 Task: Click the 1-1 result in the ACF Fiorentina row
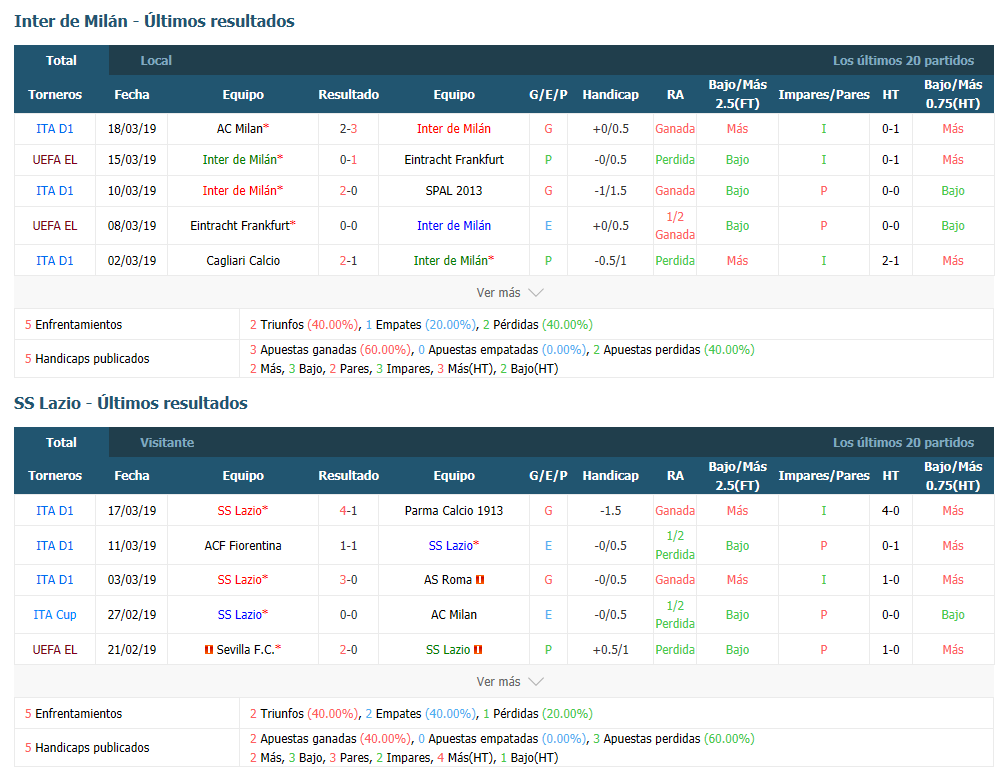click(349, 546)
